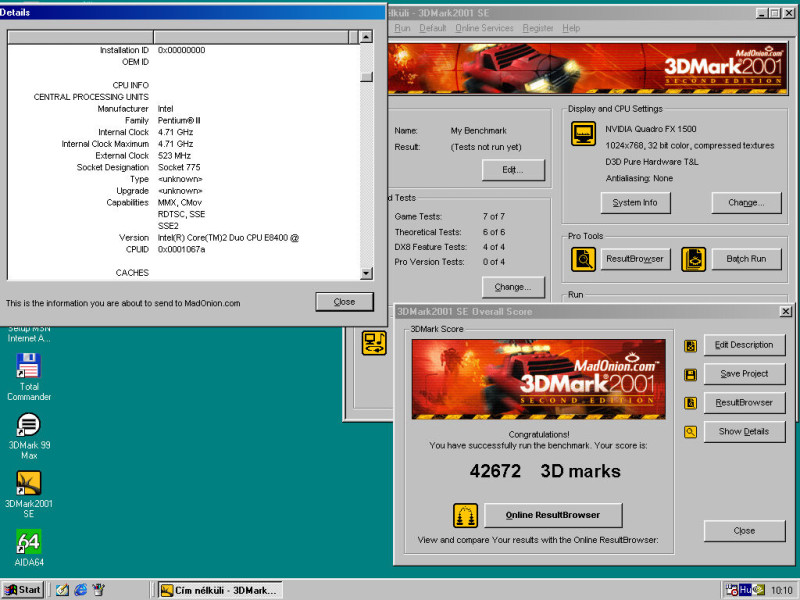The height and width of the screenshot is (600, 800).
Task: Click the Save Project button
Action: click(744, 374)
